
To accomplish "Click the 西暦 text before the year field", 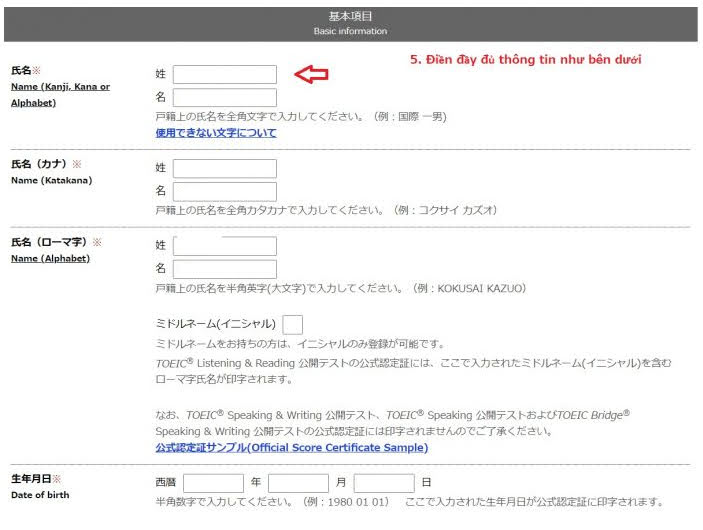I will click(x=165, y=482).
